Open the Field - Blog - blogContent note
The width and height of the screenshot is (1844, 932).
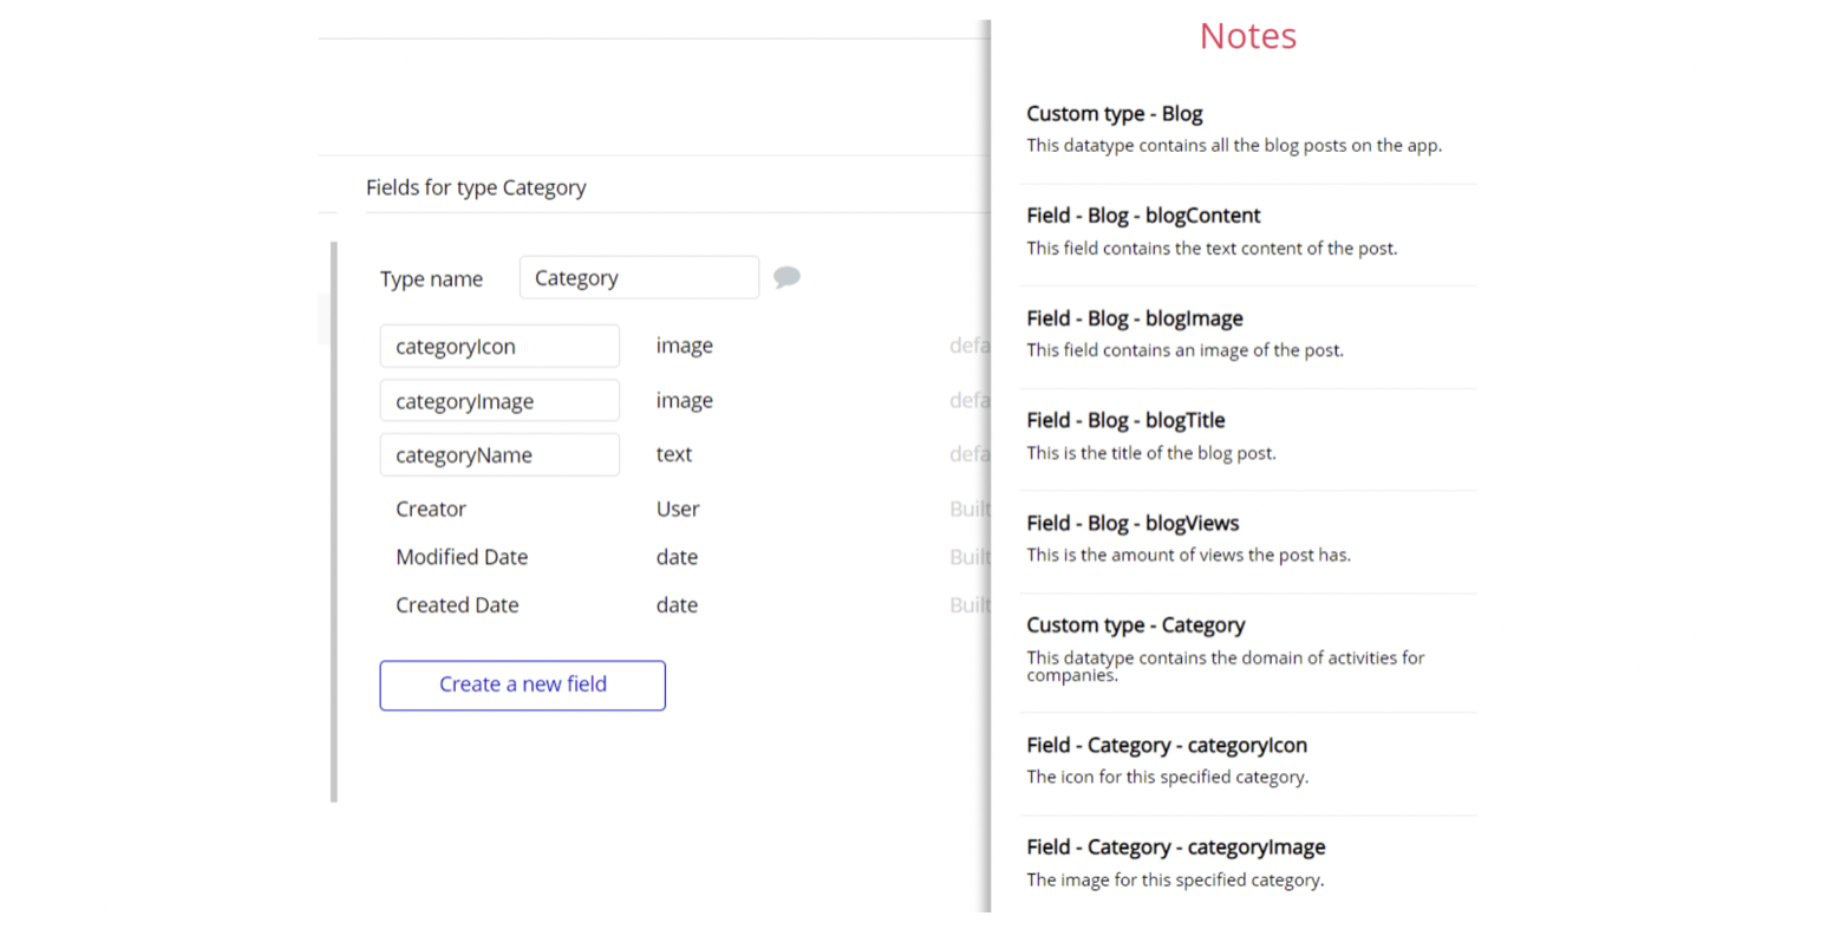(1143, 216)
